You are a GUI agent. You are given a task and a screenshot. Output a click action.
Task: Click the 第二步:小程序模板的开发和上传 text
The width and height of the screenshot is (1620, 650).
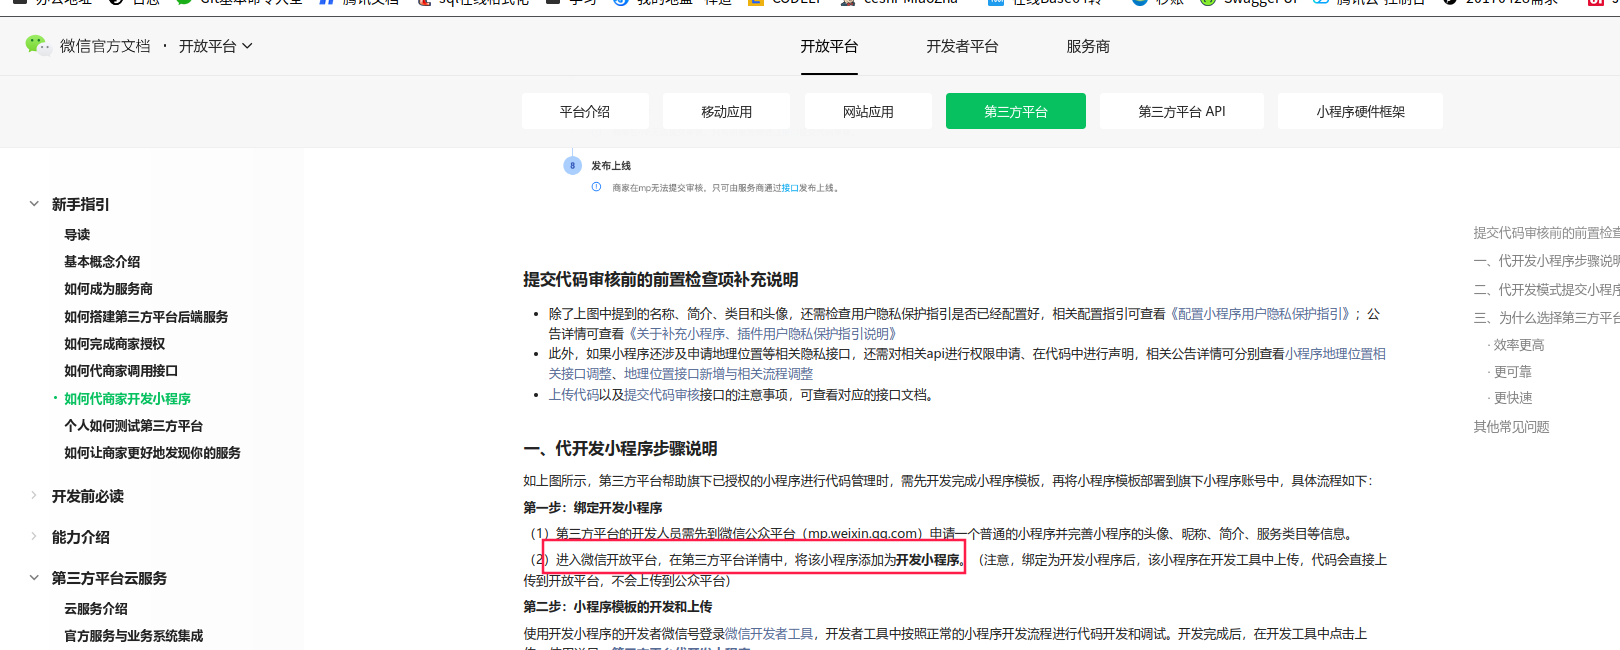618,607
